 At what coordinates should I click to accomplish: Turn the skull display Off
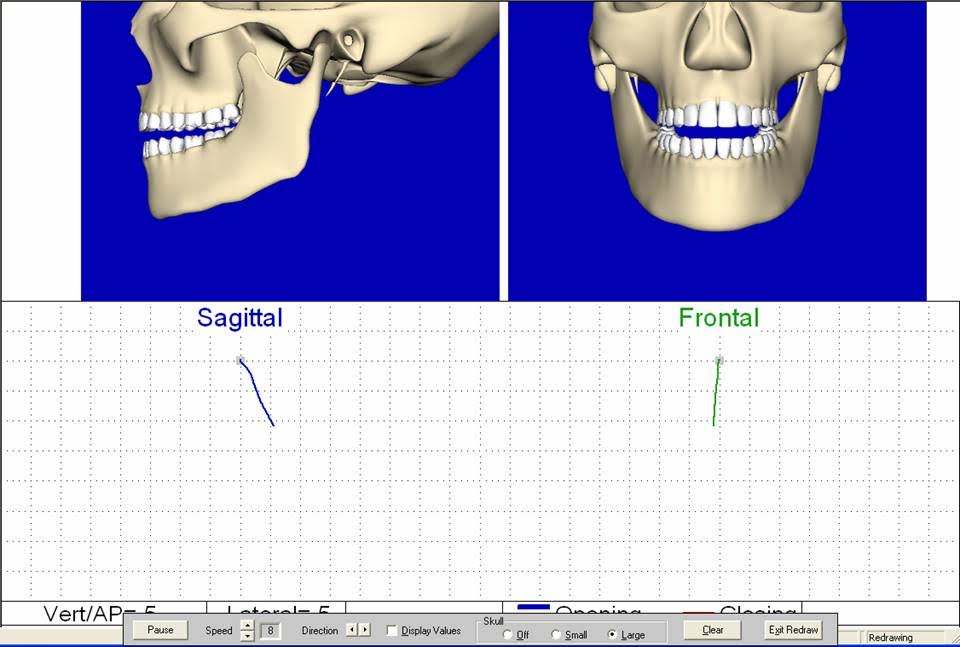click(x=507, y=635)
